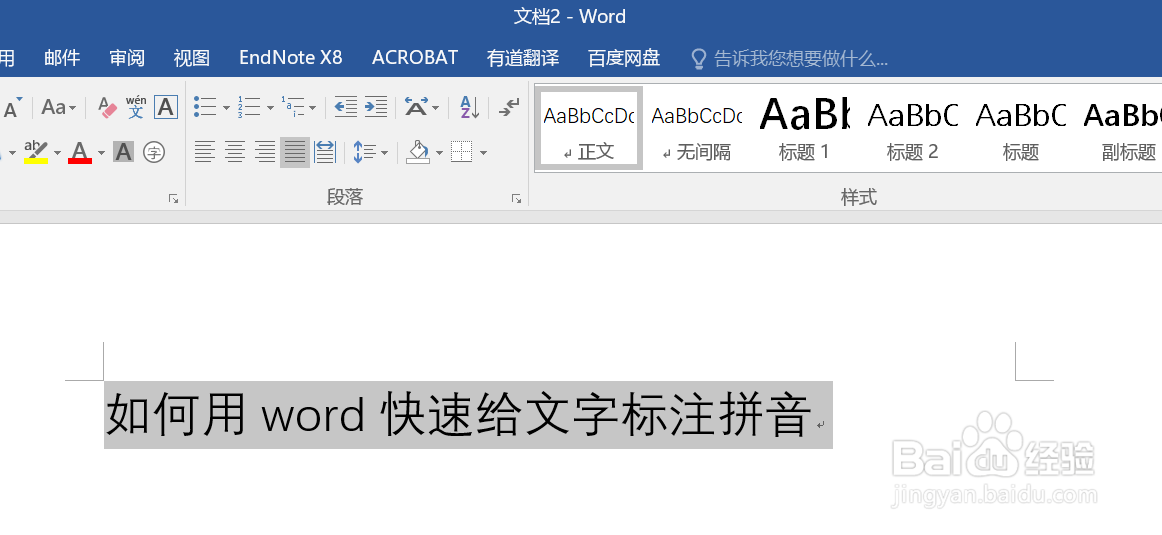The width and height of the screenshot is (1162, 535).
Task: Clear all formatting with the eraser icon
Action: click(x=107, y=107)
